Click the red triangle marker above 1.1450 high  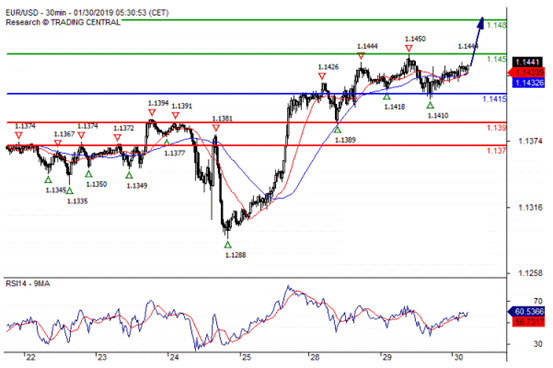click(409, 48)
